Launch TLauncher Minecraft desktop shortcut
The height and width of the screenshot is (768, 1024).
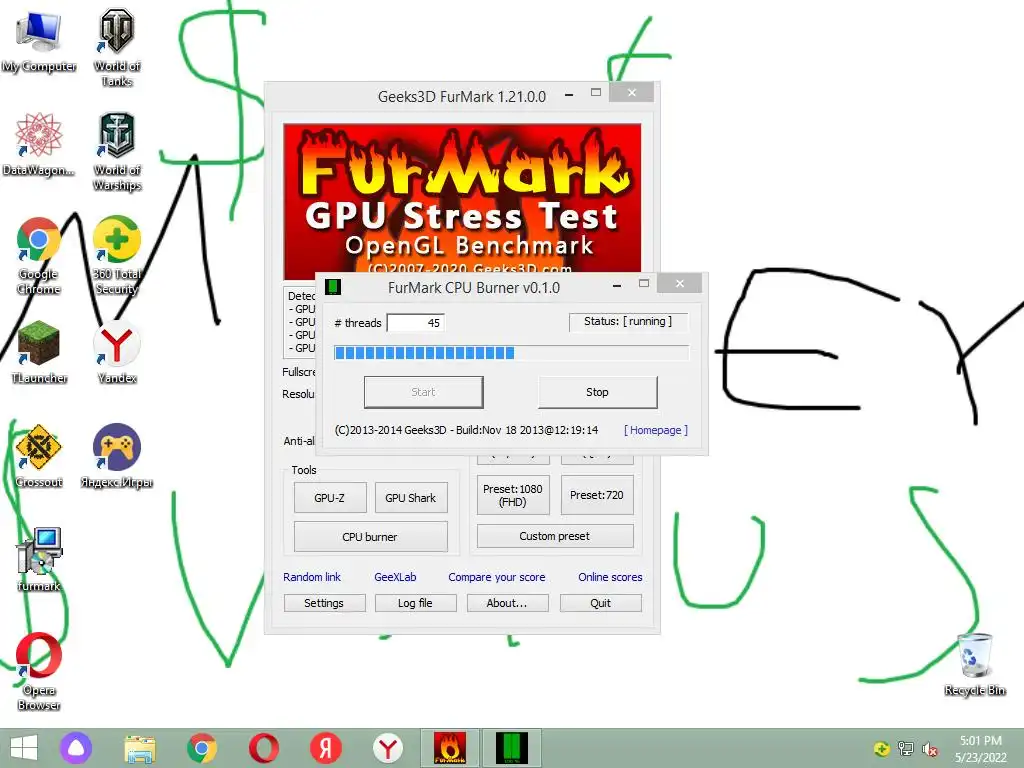(x=39, y=351)
